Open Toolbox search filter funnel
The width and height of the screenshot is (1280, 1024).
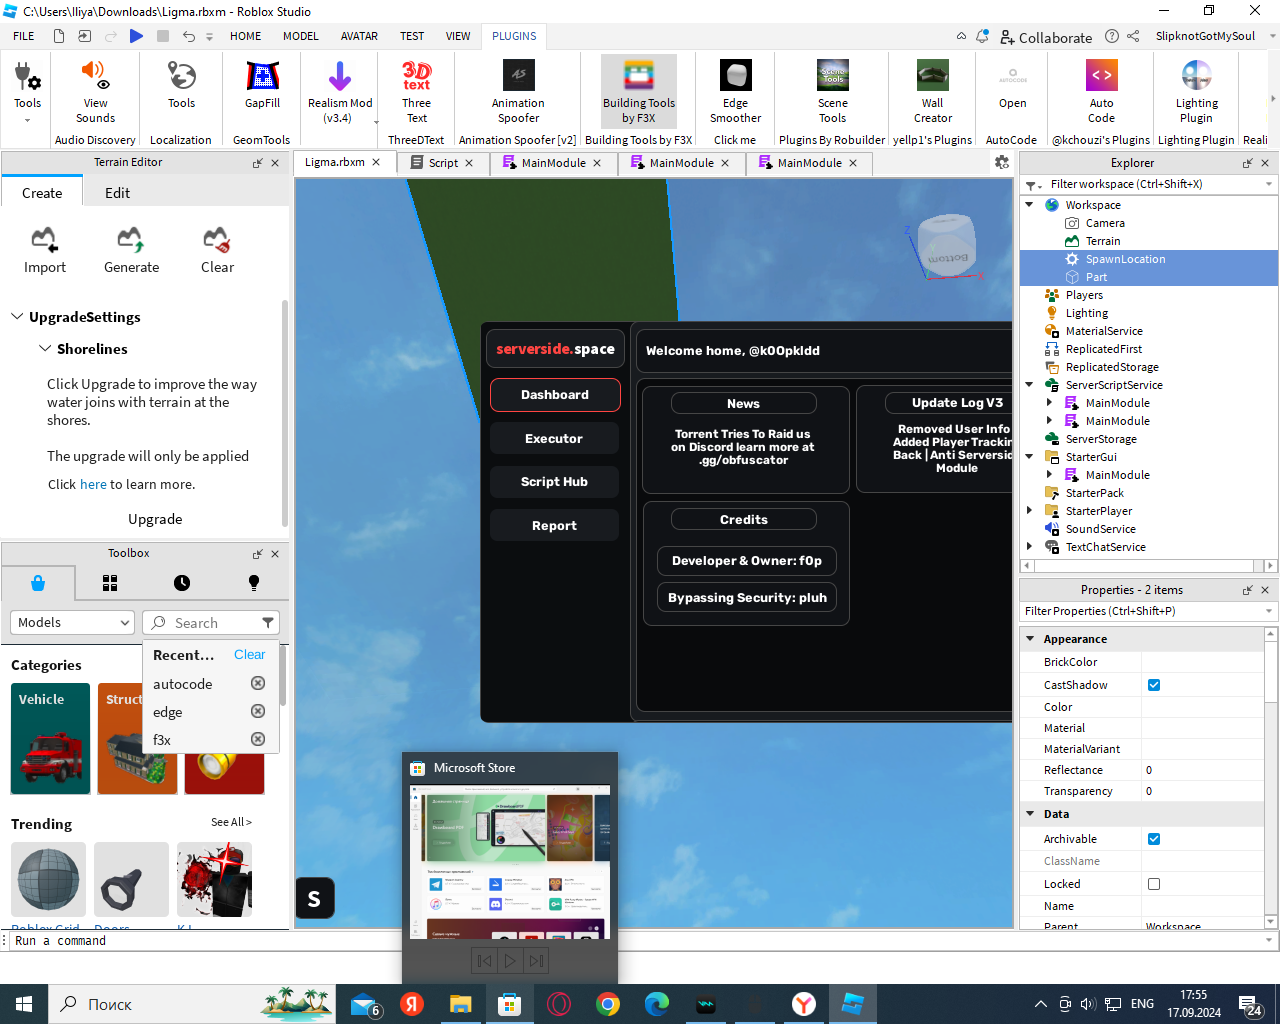point(268,622)
